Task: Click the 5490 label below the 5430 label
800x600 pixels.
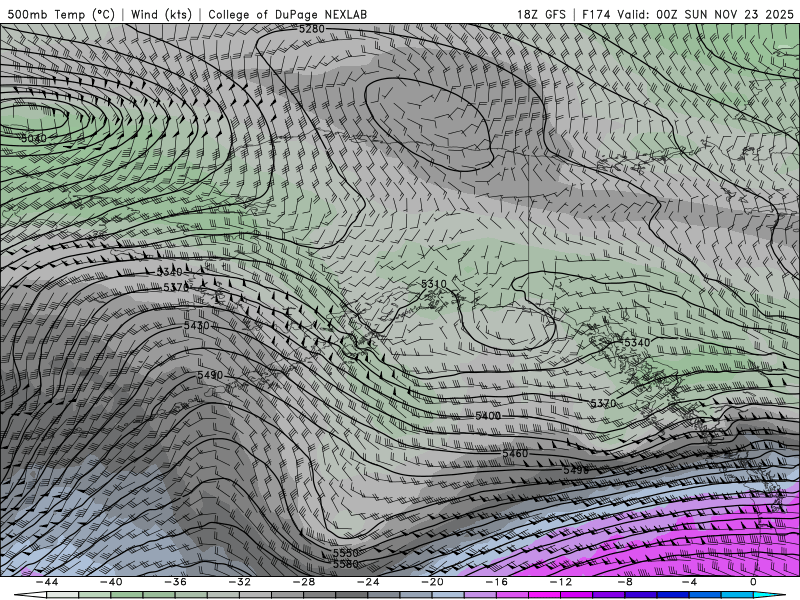Action: 210,376
